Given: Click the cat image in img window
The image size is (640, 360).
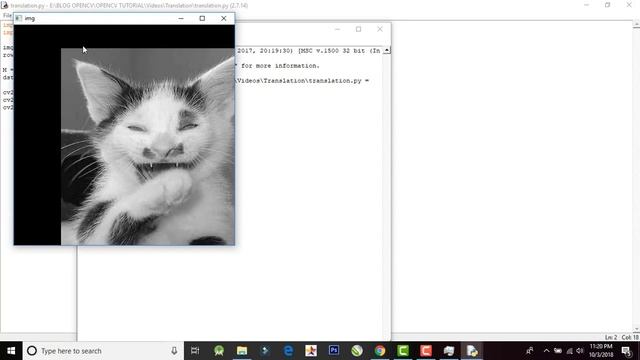Looking at the screenshot, I should [x=148, y=147].
